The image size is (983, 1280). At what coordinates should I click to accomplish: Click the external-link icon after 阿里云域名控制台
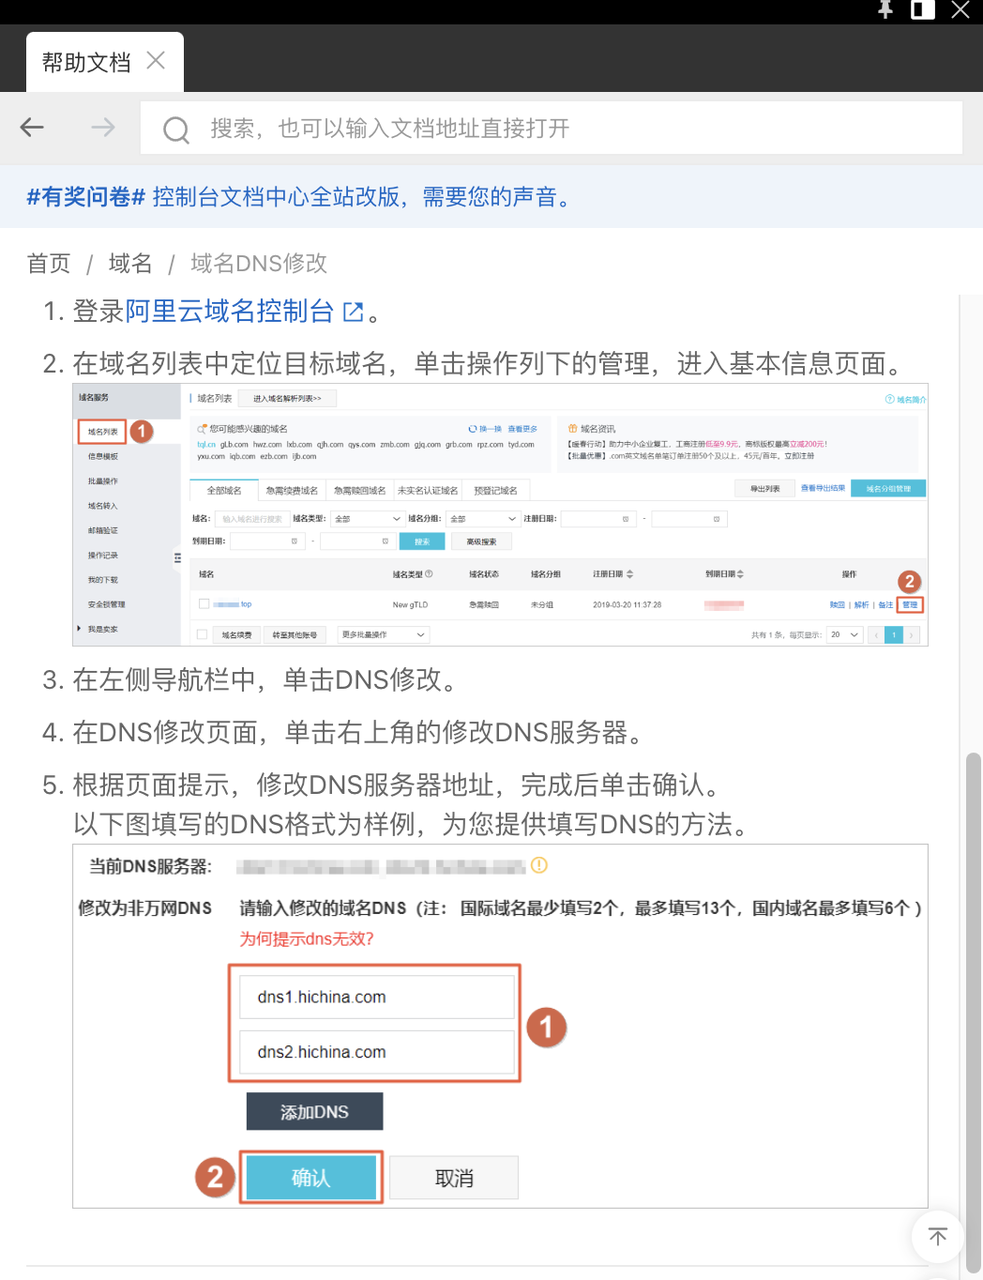click(x=353, y=312)
